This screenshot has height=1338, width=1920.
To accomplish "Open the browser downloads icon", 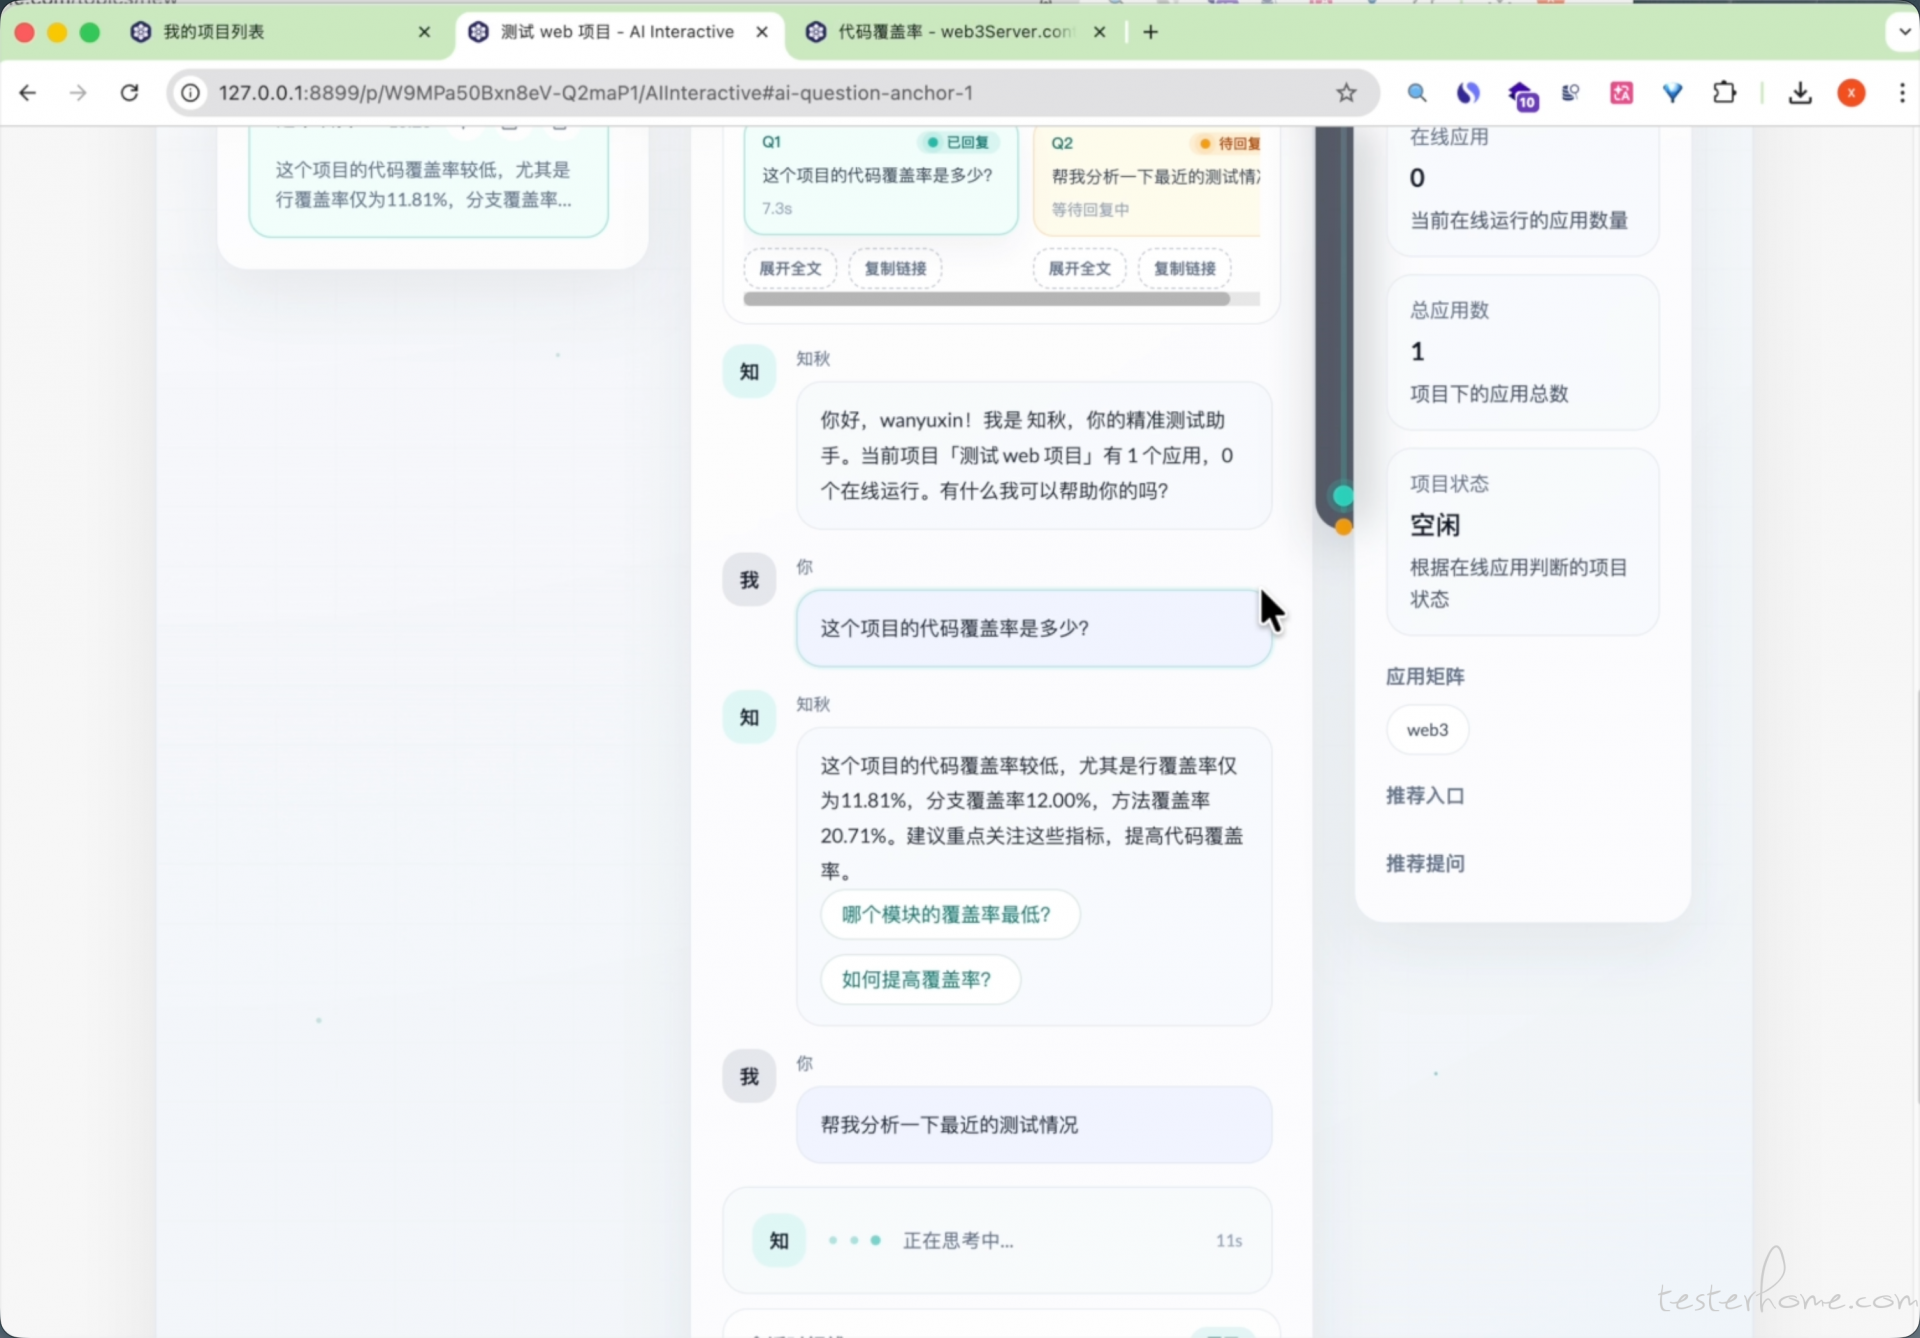I will pos(1800,93).
